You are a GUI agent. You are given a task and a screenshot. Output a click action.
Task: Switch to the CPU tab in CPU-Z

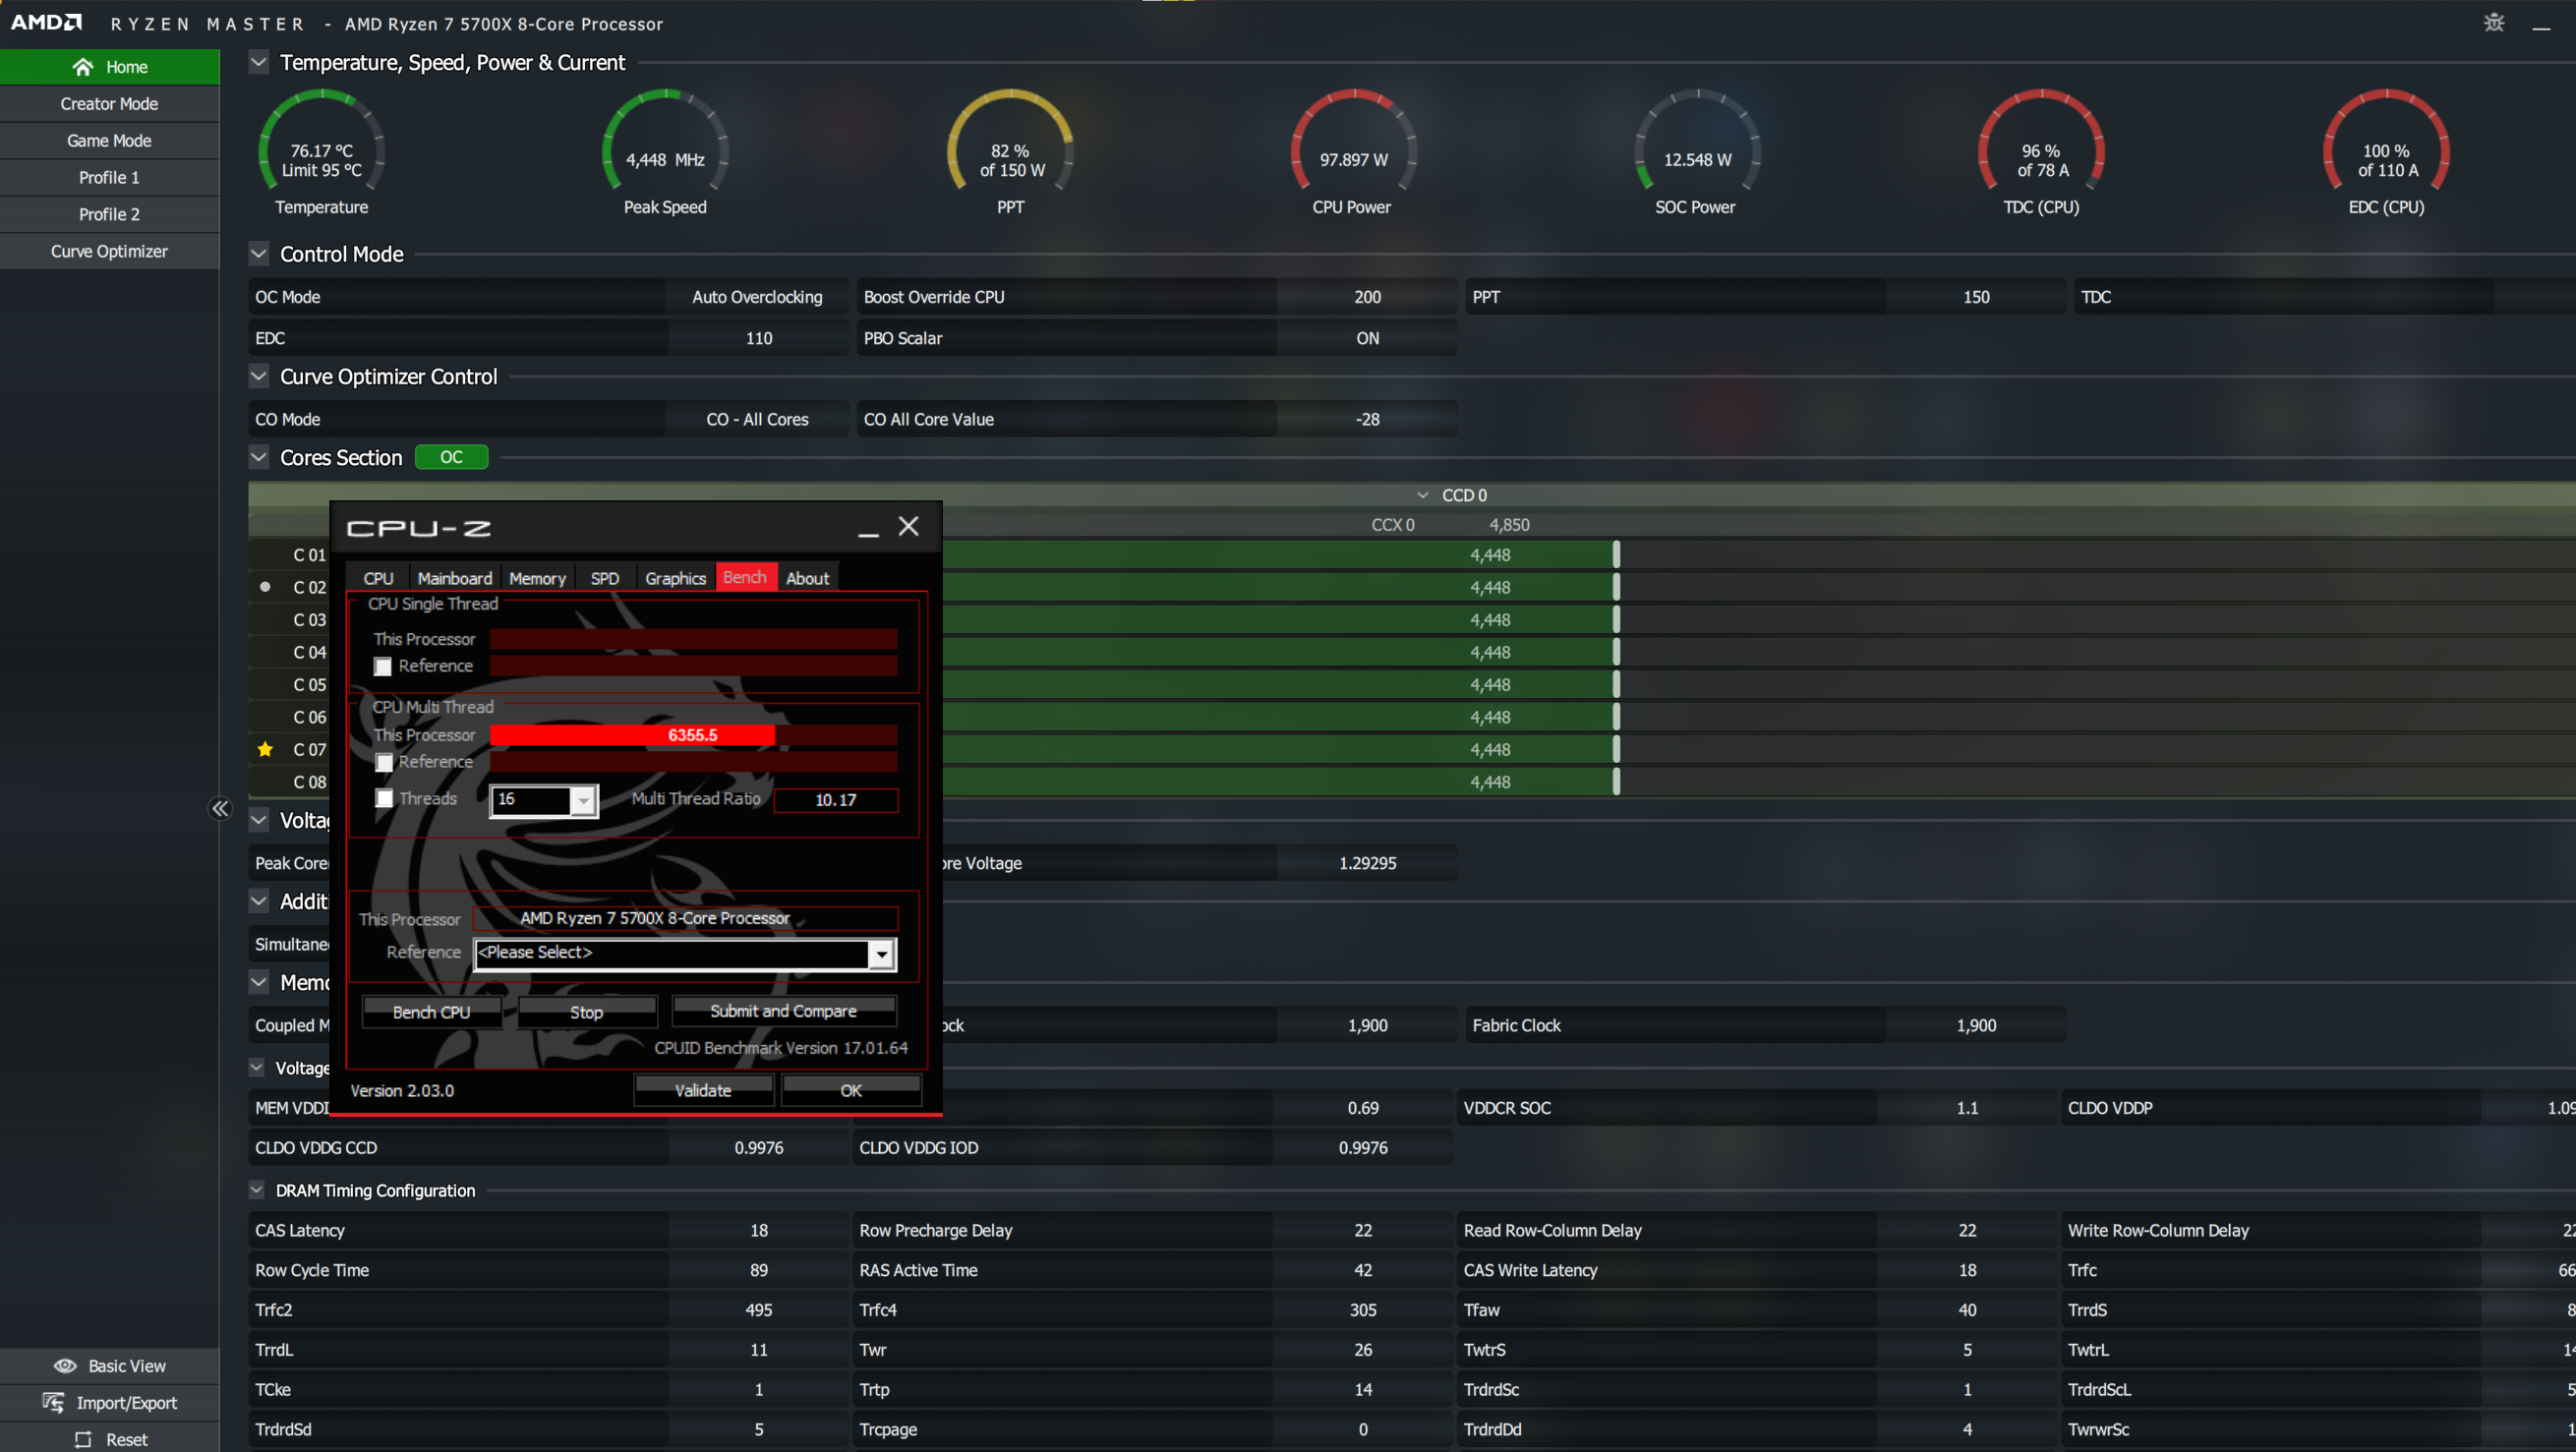click(x=378, y=578)
